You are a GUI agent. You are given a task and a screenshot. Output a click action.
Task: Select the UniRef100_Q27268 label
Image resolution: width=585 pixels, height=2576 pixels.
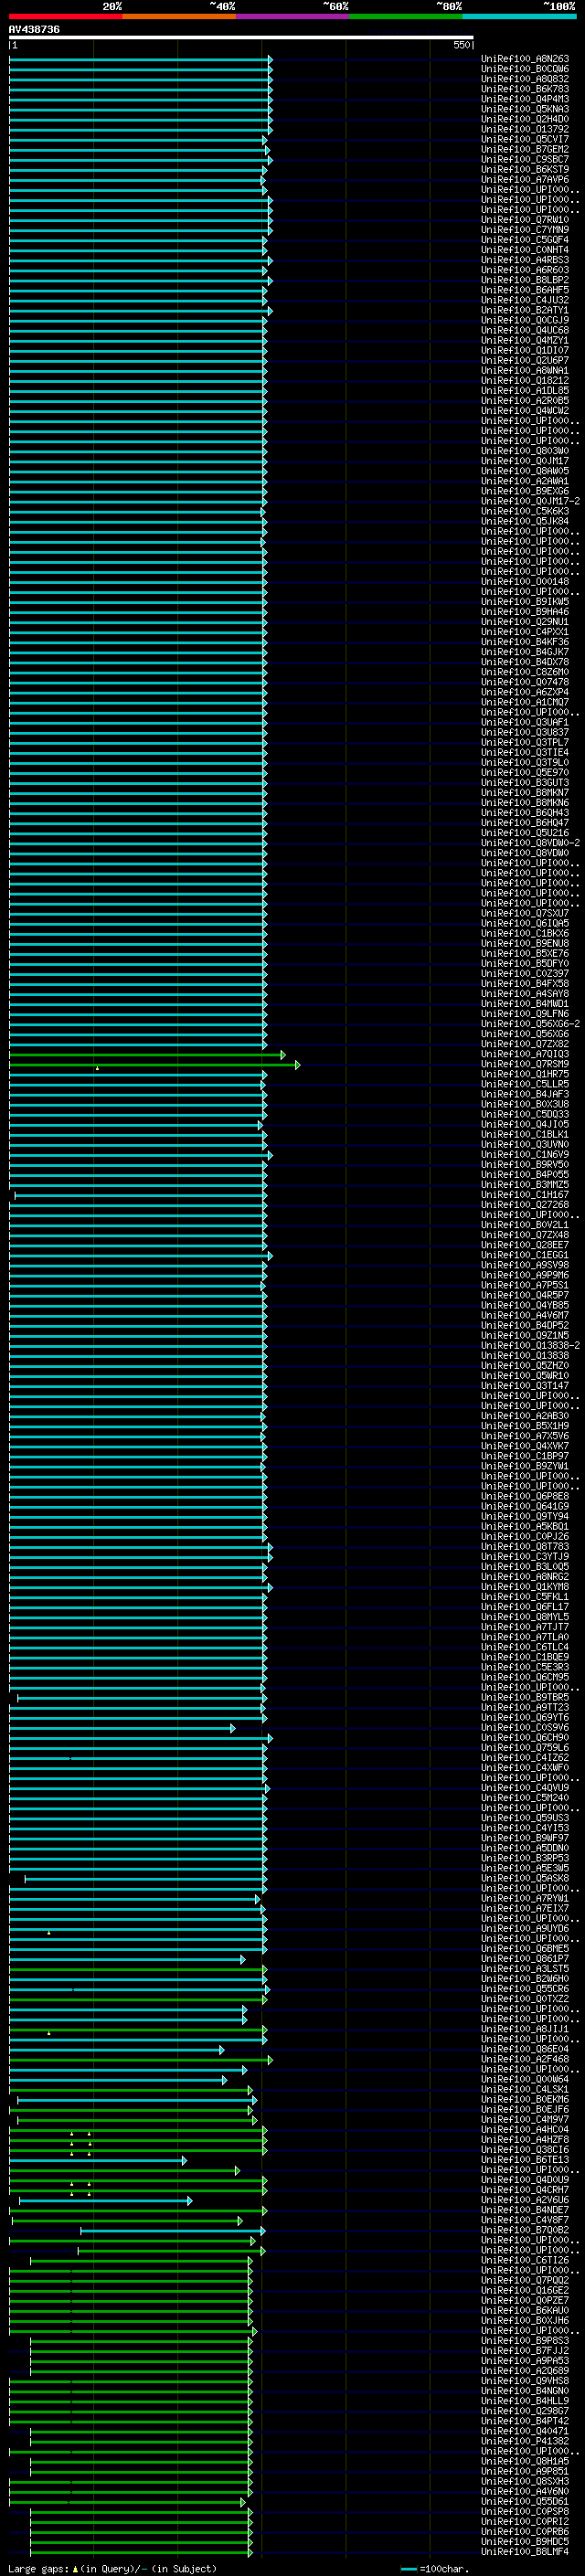(x=525, y=1205)
